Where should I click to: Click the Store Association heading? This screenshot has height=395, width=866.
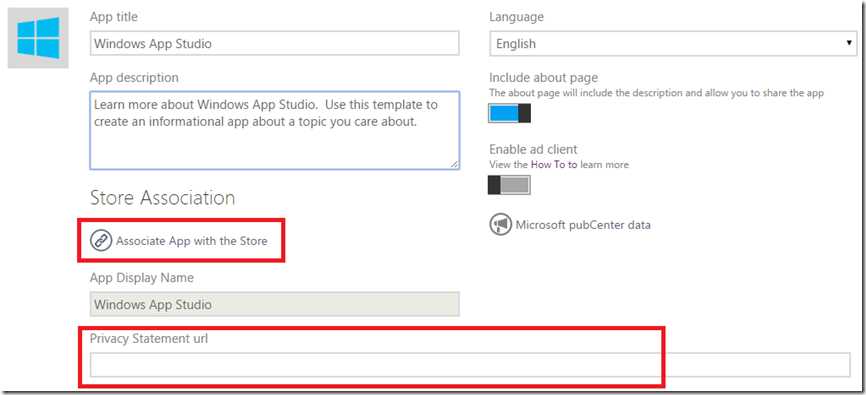click(x=162, y=198)
